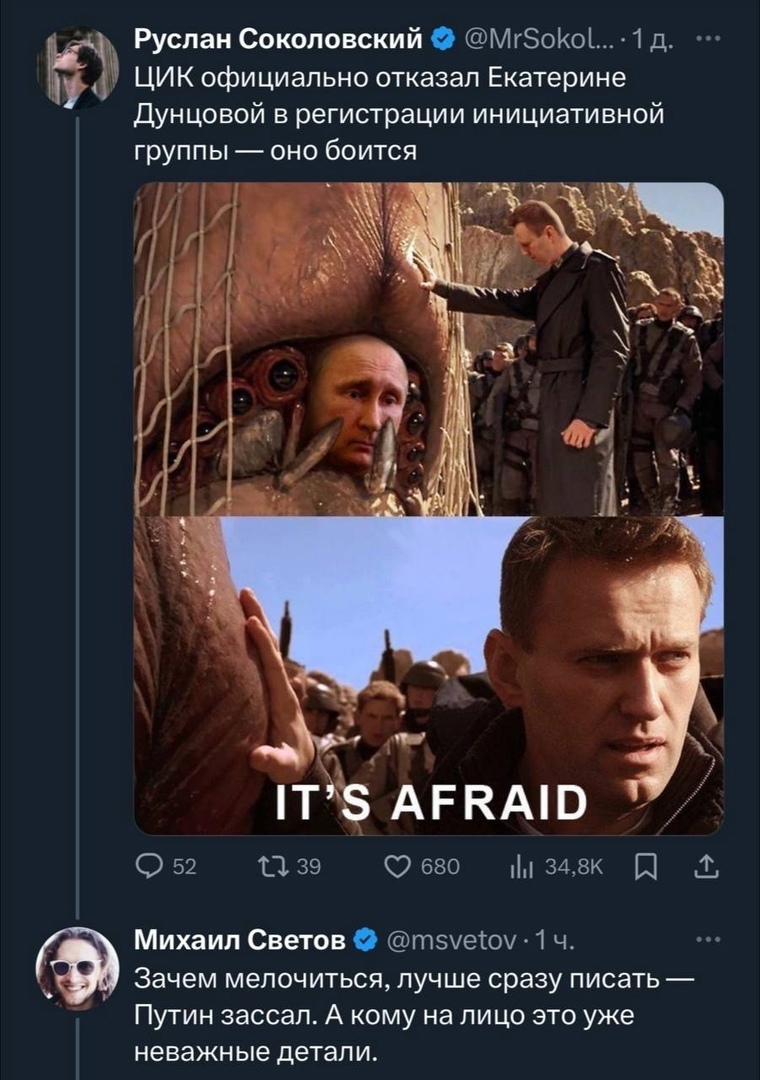Viewport: 760px width, 1080px height.
Task: Open more options menu on Михаил Светов's reply
Action: tap(706, 939)
